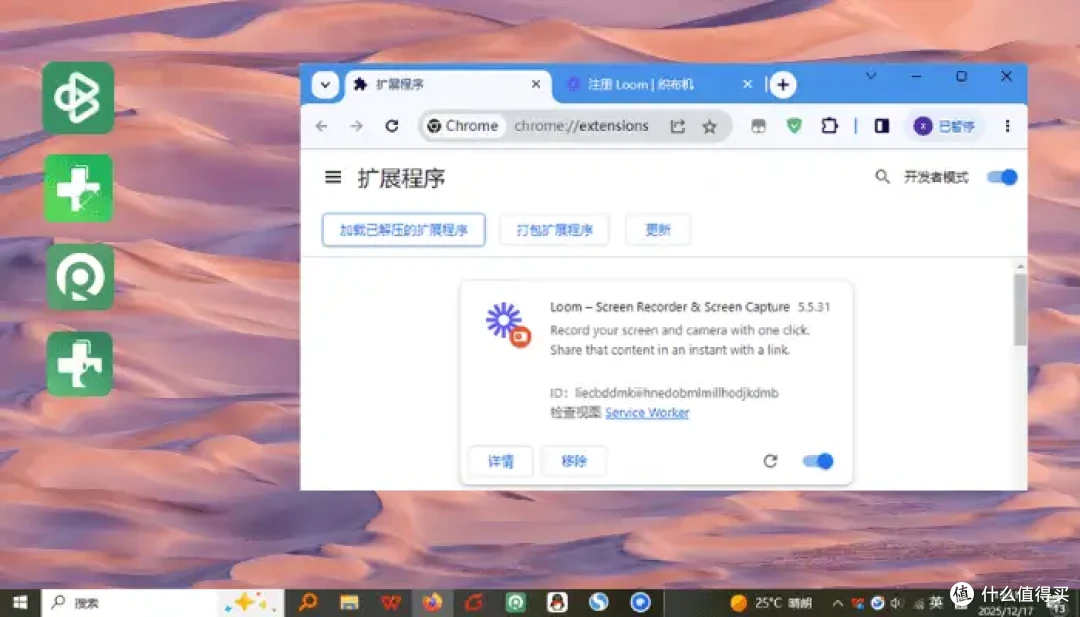Focus the chrome://extensions address bar
Screen dimensions: 1080x617
click(x=581, y=126)
